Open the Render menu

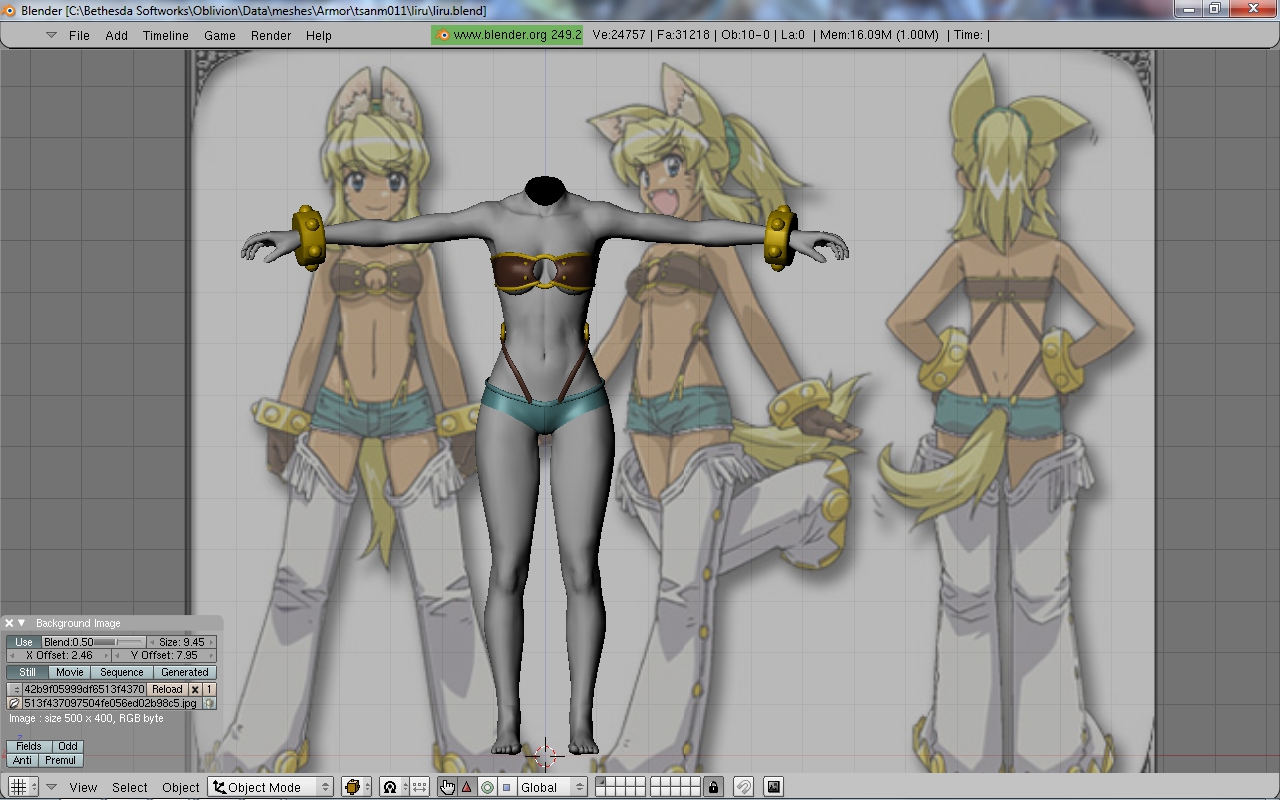click(x=271, y=35)
